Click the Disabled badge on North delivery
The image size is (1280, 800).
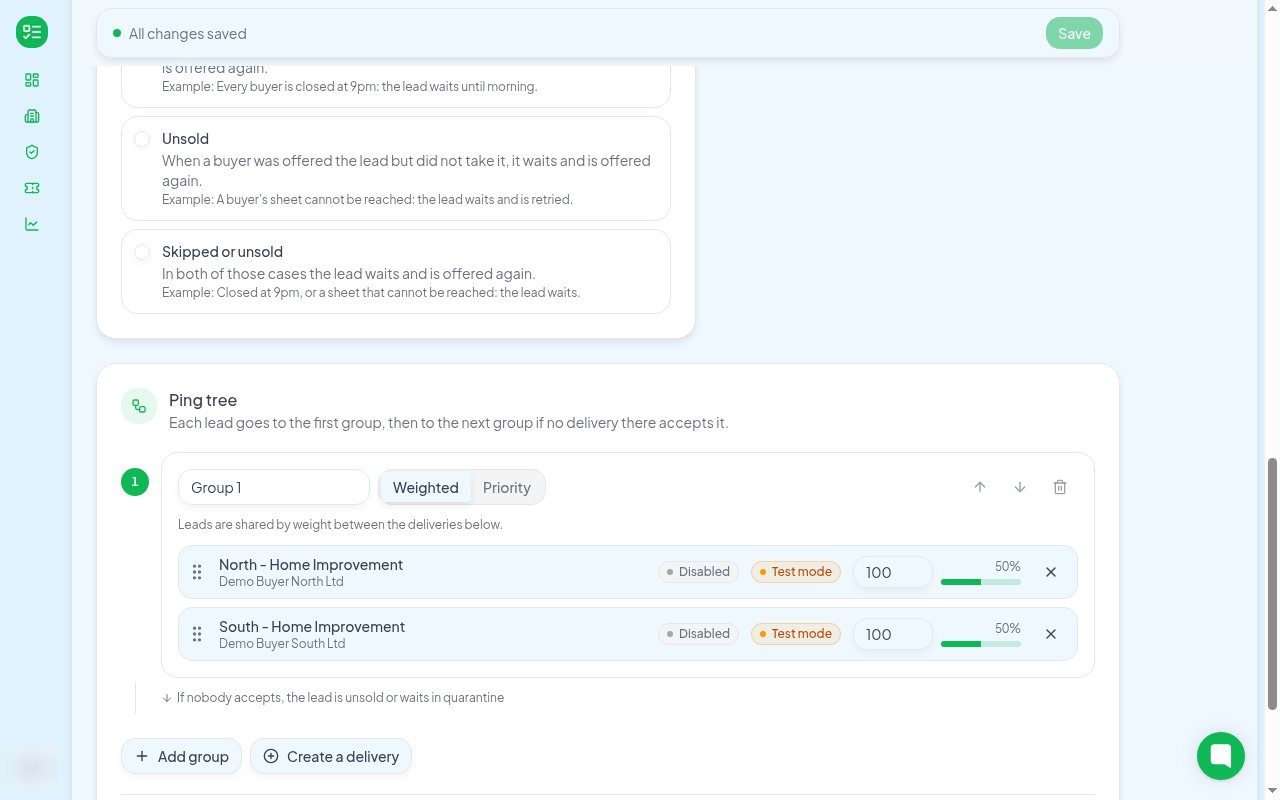pyautogui.click(x=698, y=572)
